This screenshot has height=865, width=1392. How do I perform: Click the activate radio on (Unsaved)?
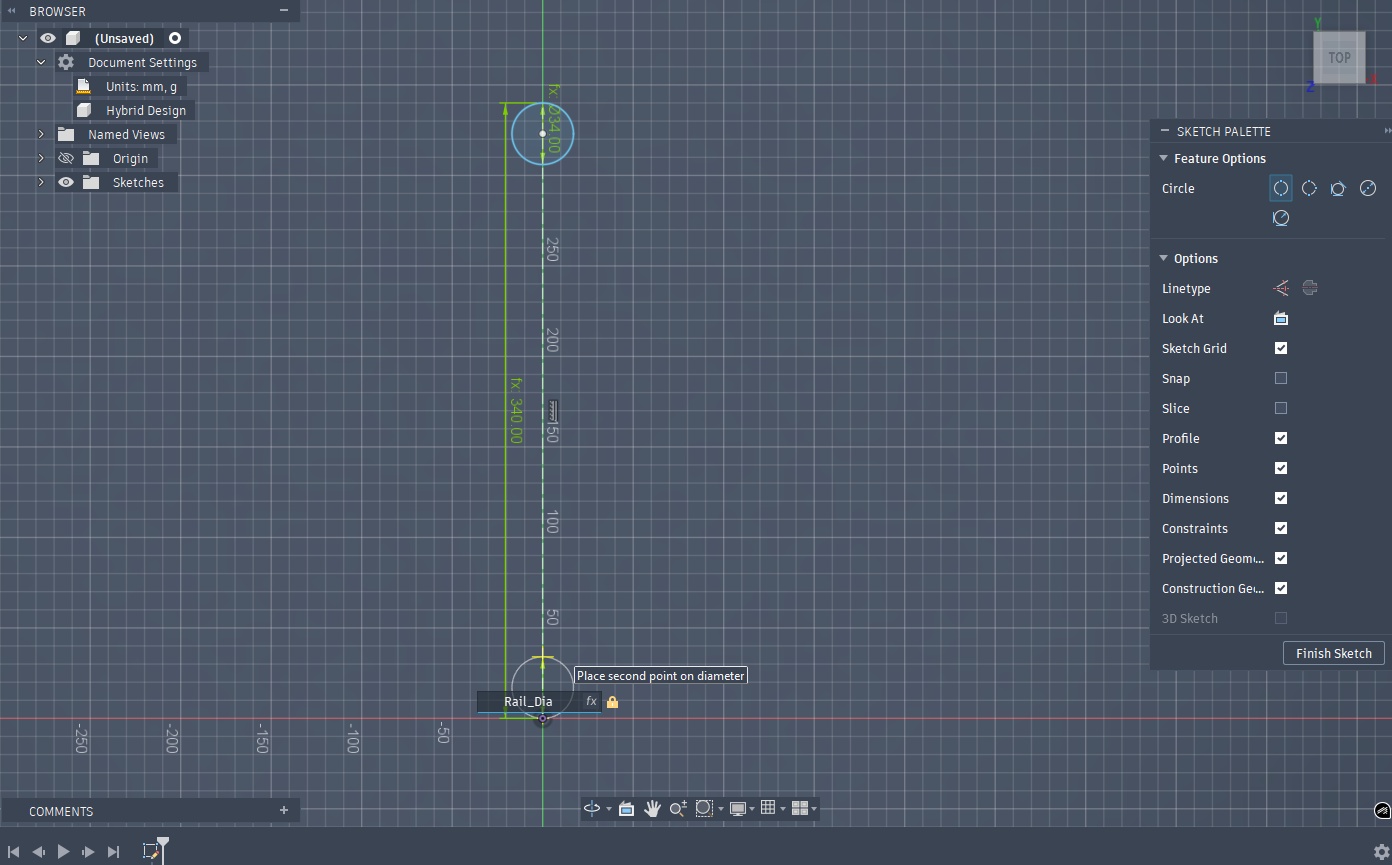pyautogui.click(x=175, y=38)
